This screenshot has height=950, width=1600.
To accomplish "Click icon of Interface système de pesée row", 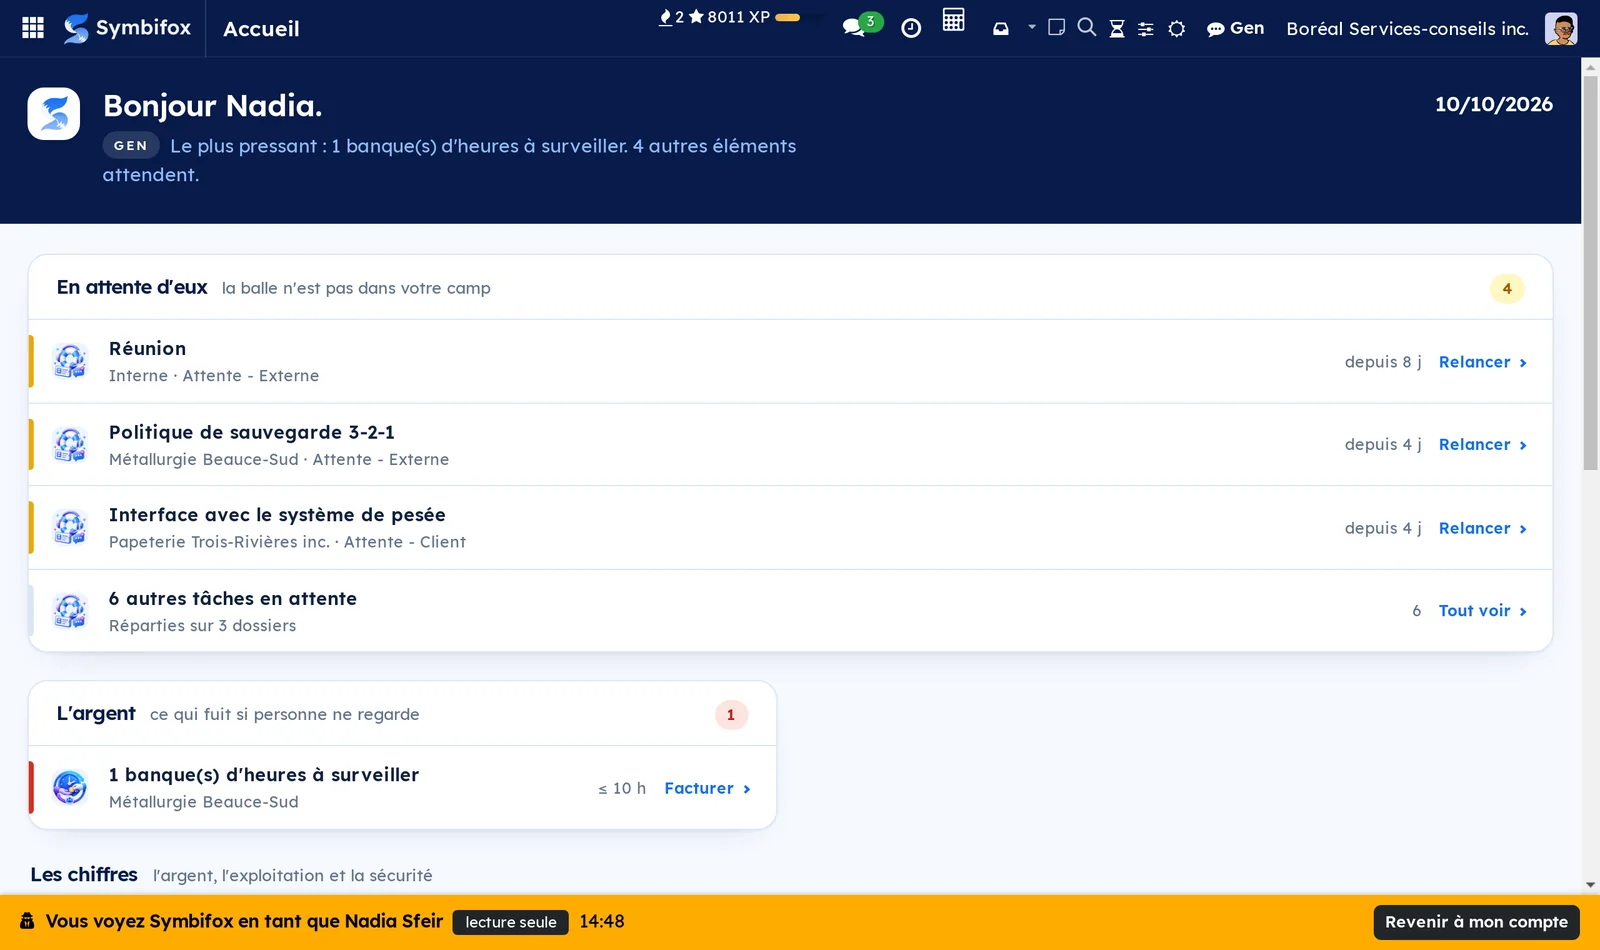I will 70,528.
